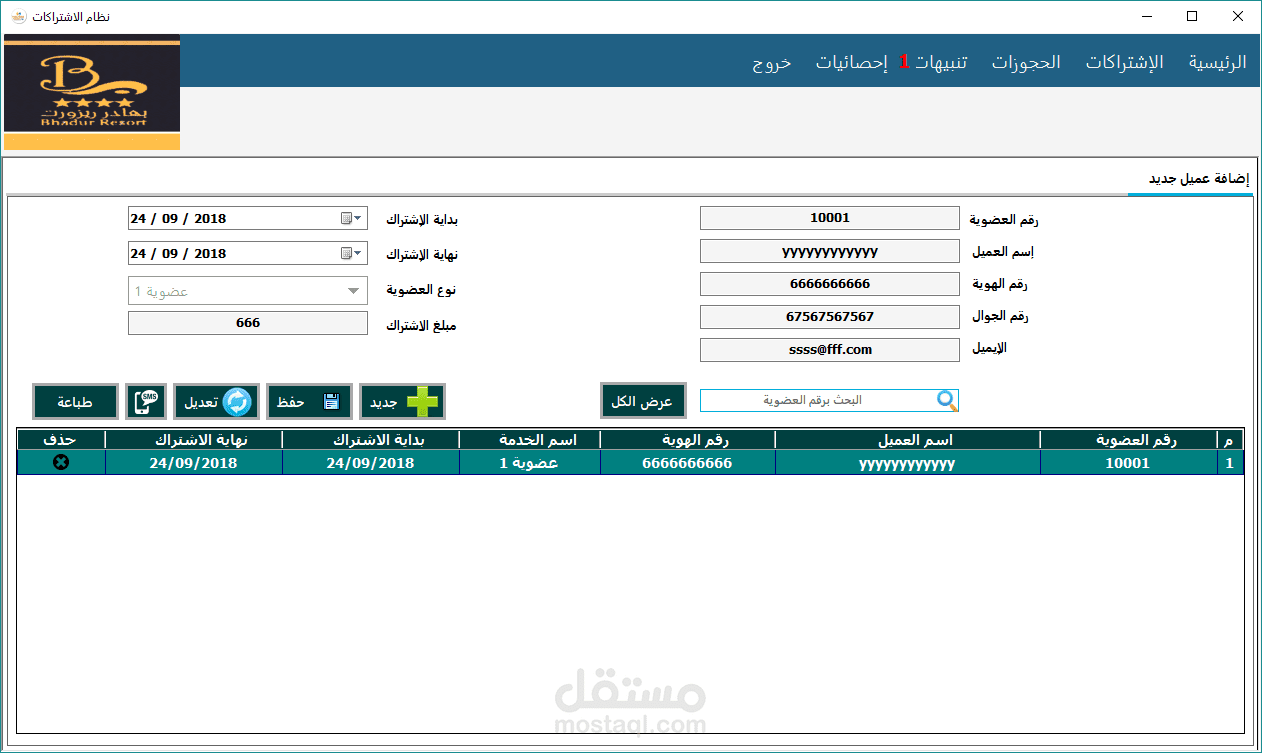Click the floppy disk save icon on حفظ

[x=331, y=402]
